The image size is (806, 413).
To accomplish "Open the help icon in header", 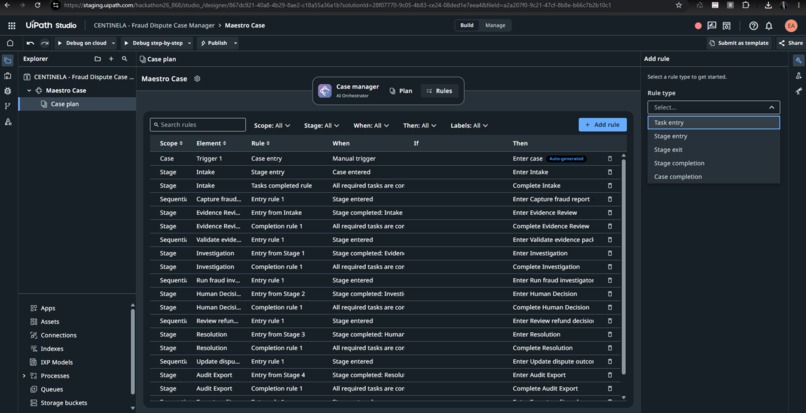I will 754,26.
